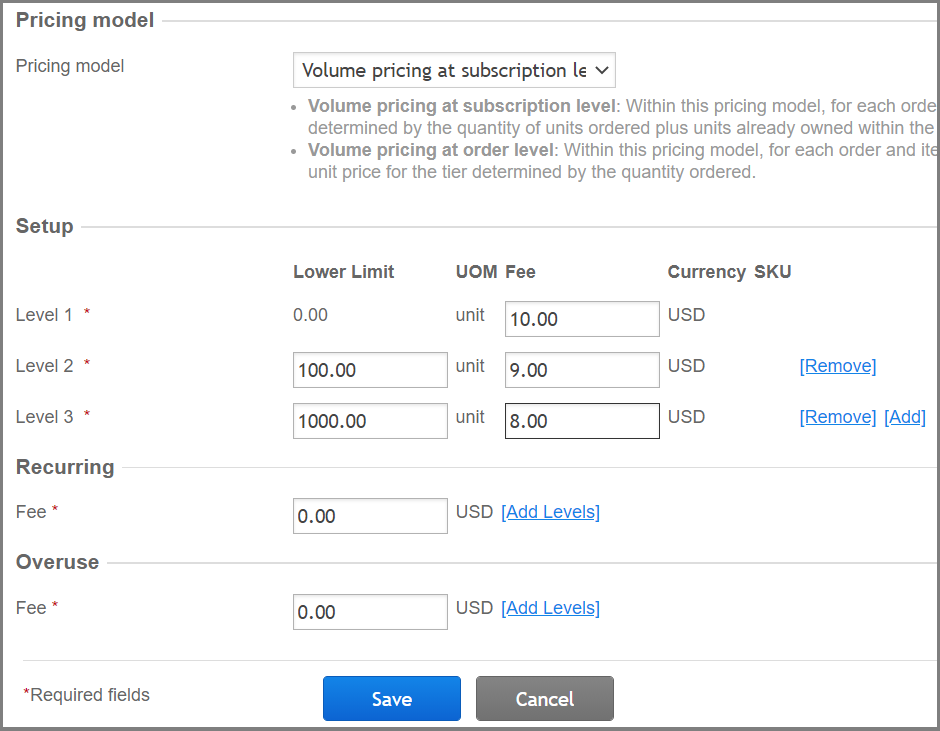Click into the Level 3 Fee field

pyautogui.click(x=582, y=420)
